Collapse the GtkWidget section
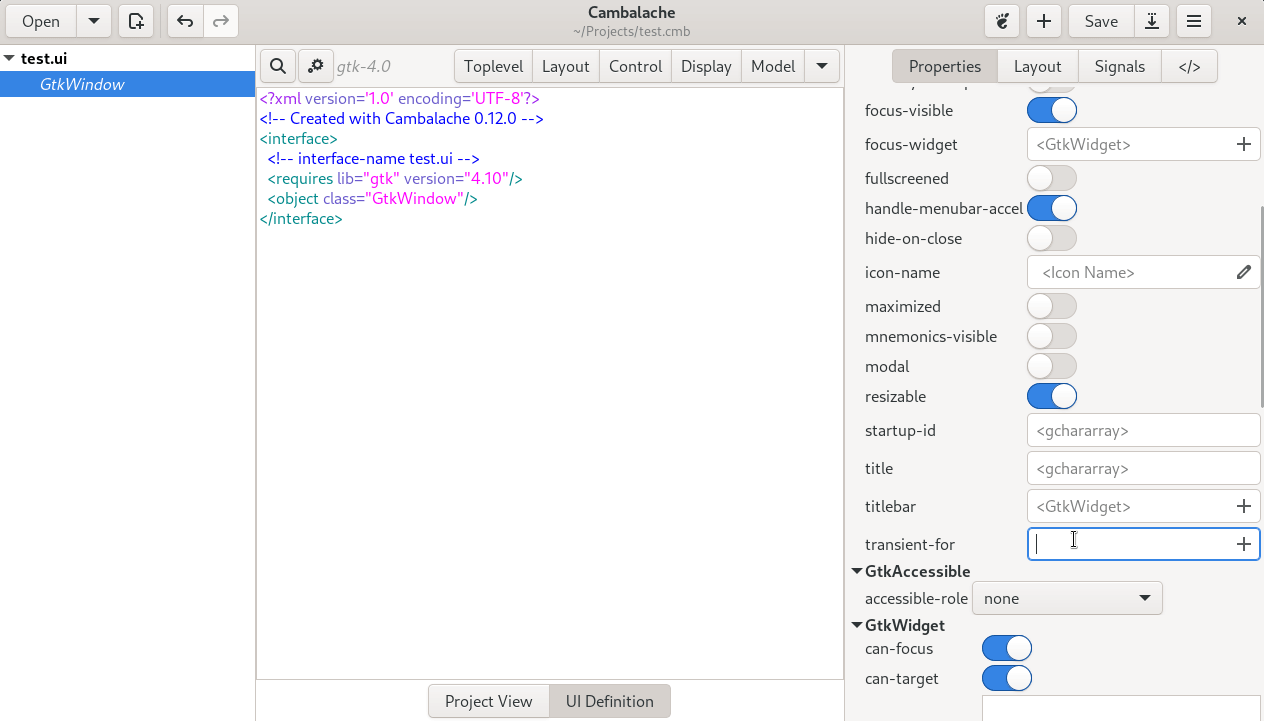The height and width of the screenshot is (721, 1264). point(857,625)
